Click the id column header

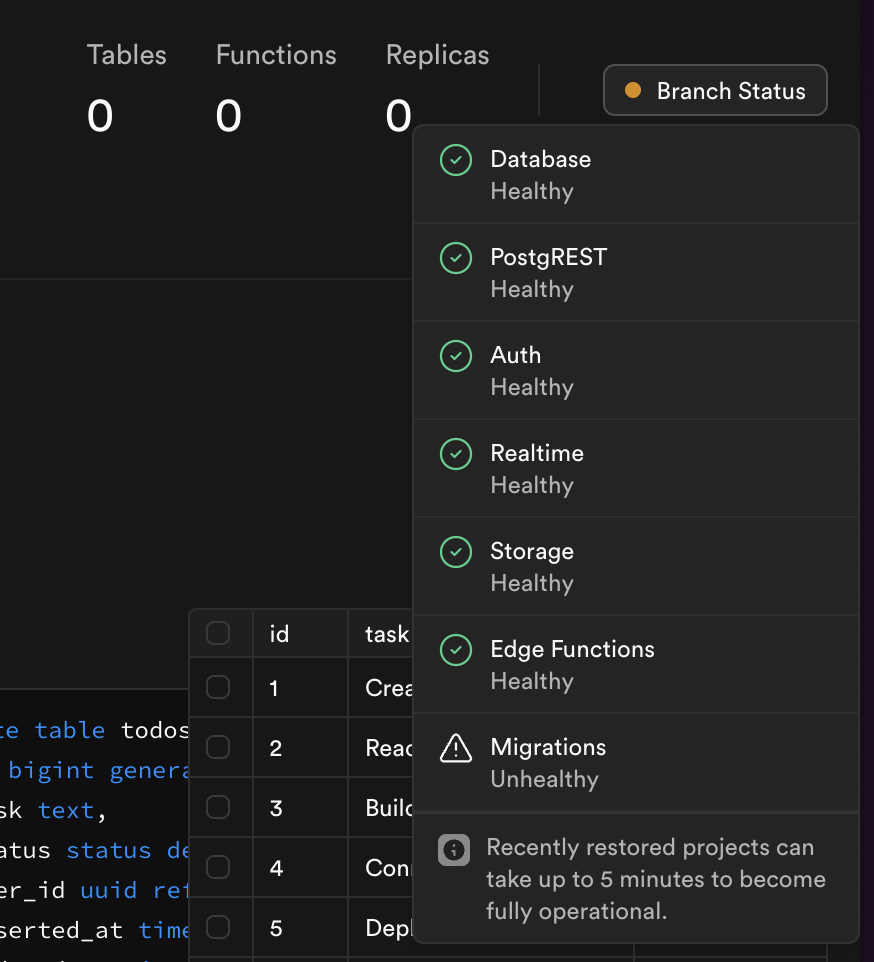coord(280,634)
